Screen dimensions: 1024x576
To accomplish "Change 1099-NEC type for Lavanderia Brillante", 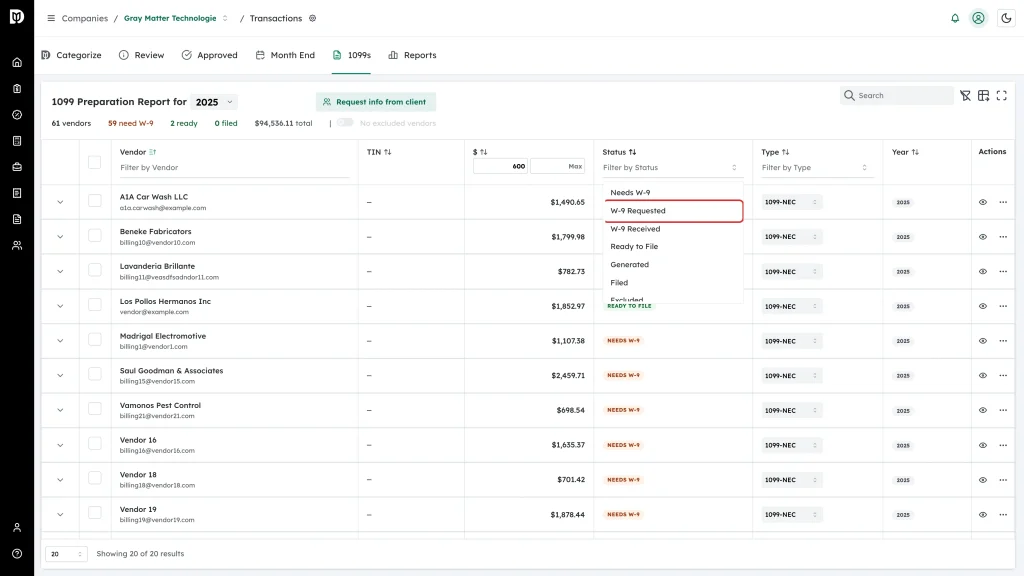I will pyautogui.click(x=791, y=272).
